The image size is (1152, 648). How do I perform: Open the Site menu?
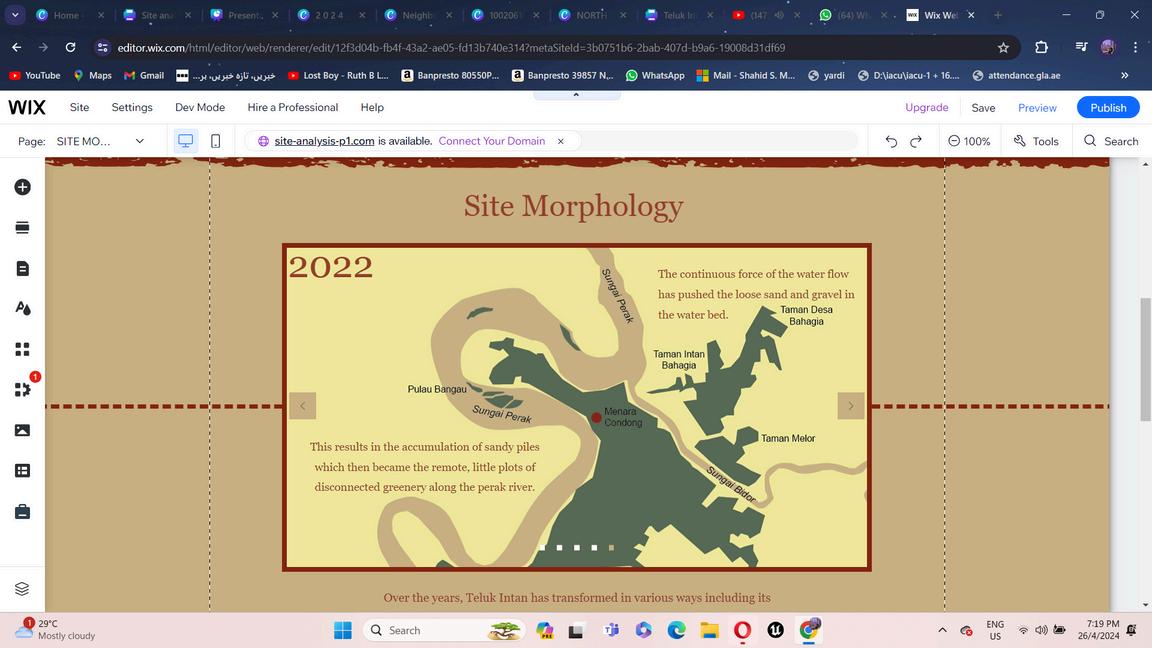(79, 107)
